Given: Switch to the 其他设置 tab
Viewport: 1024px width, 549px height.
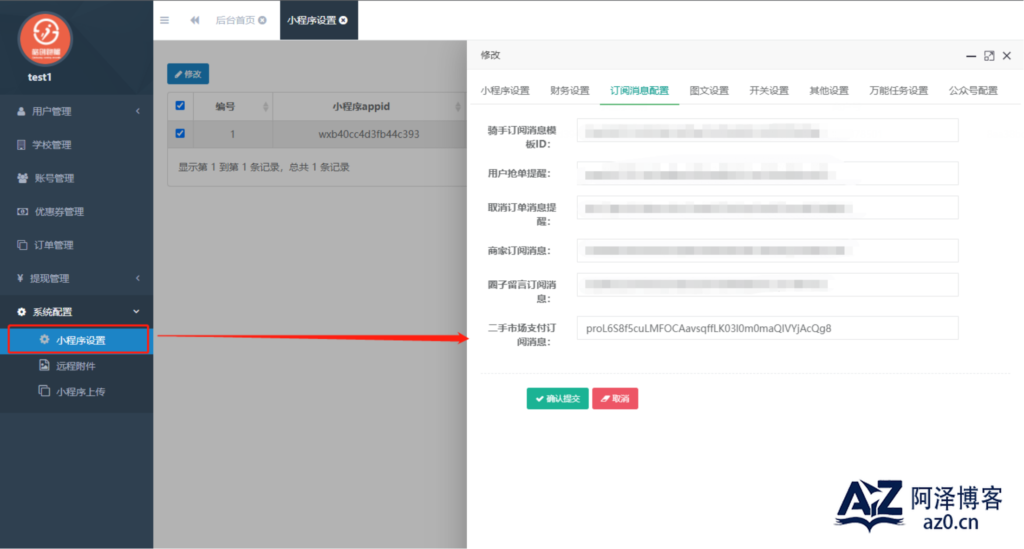Looking at the screenshot, I should click(829, 91).
